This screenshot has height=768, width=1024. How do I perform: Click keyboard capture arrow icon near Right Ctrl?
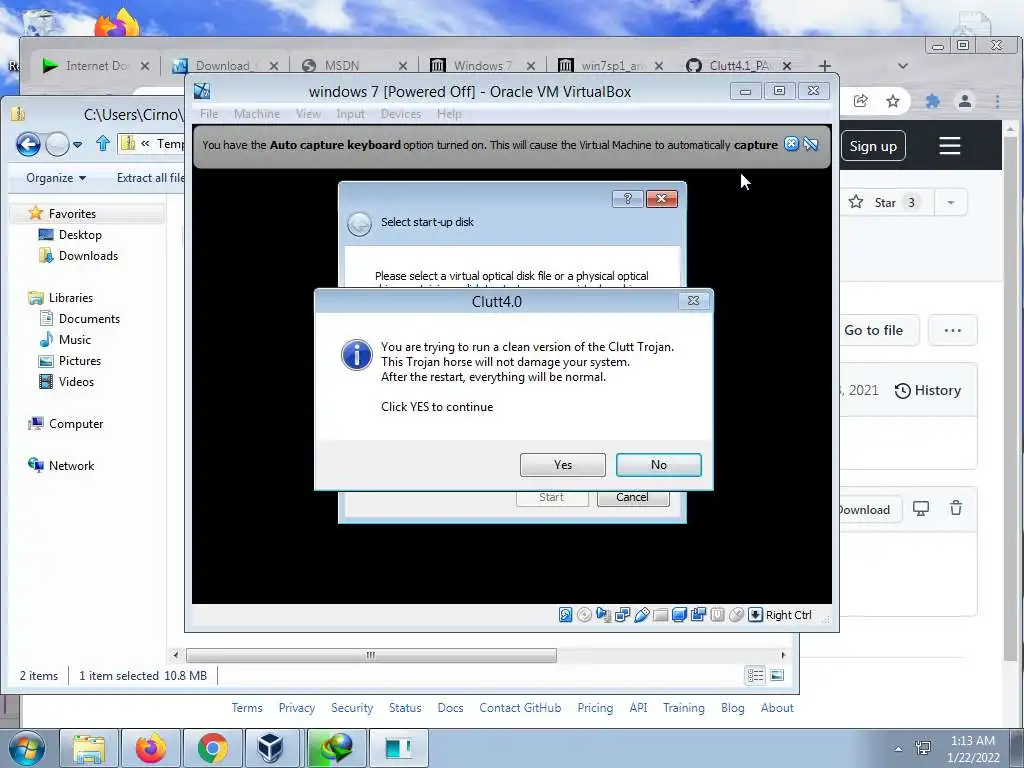tap(755, 615)
